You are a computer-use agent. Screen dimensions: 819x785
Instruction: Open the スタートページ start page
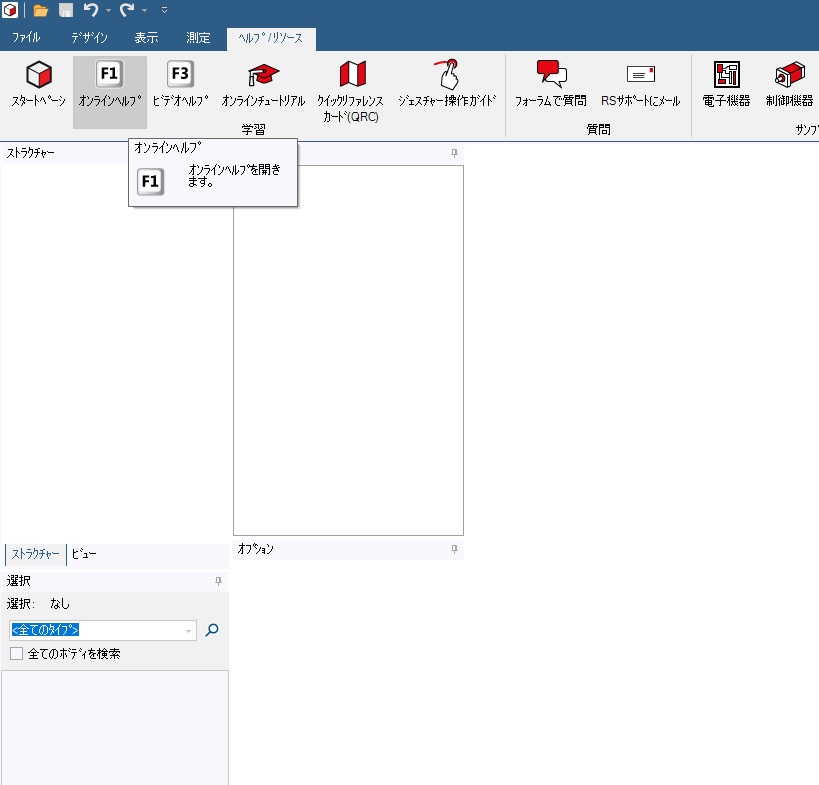point(38,85)
